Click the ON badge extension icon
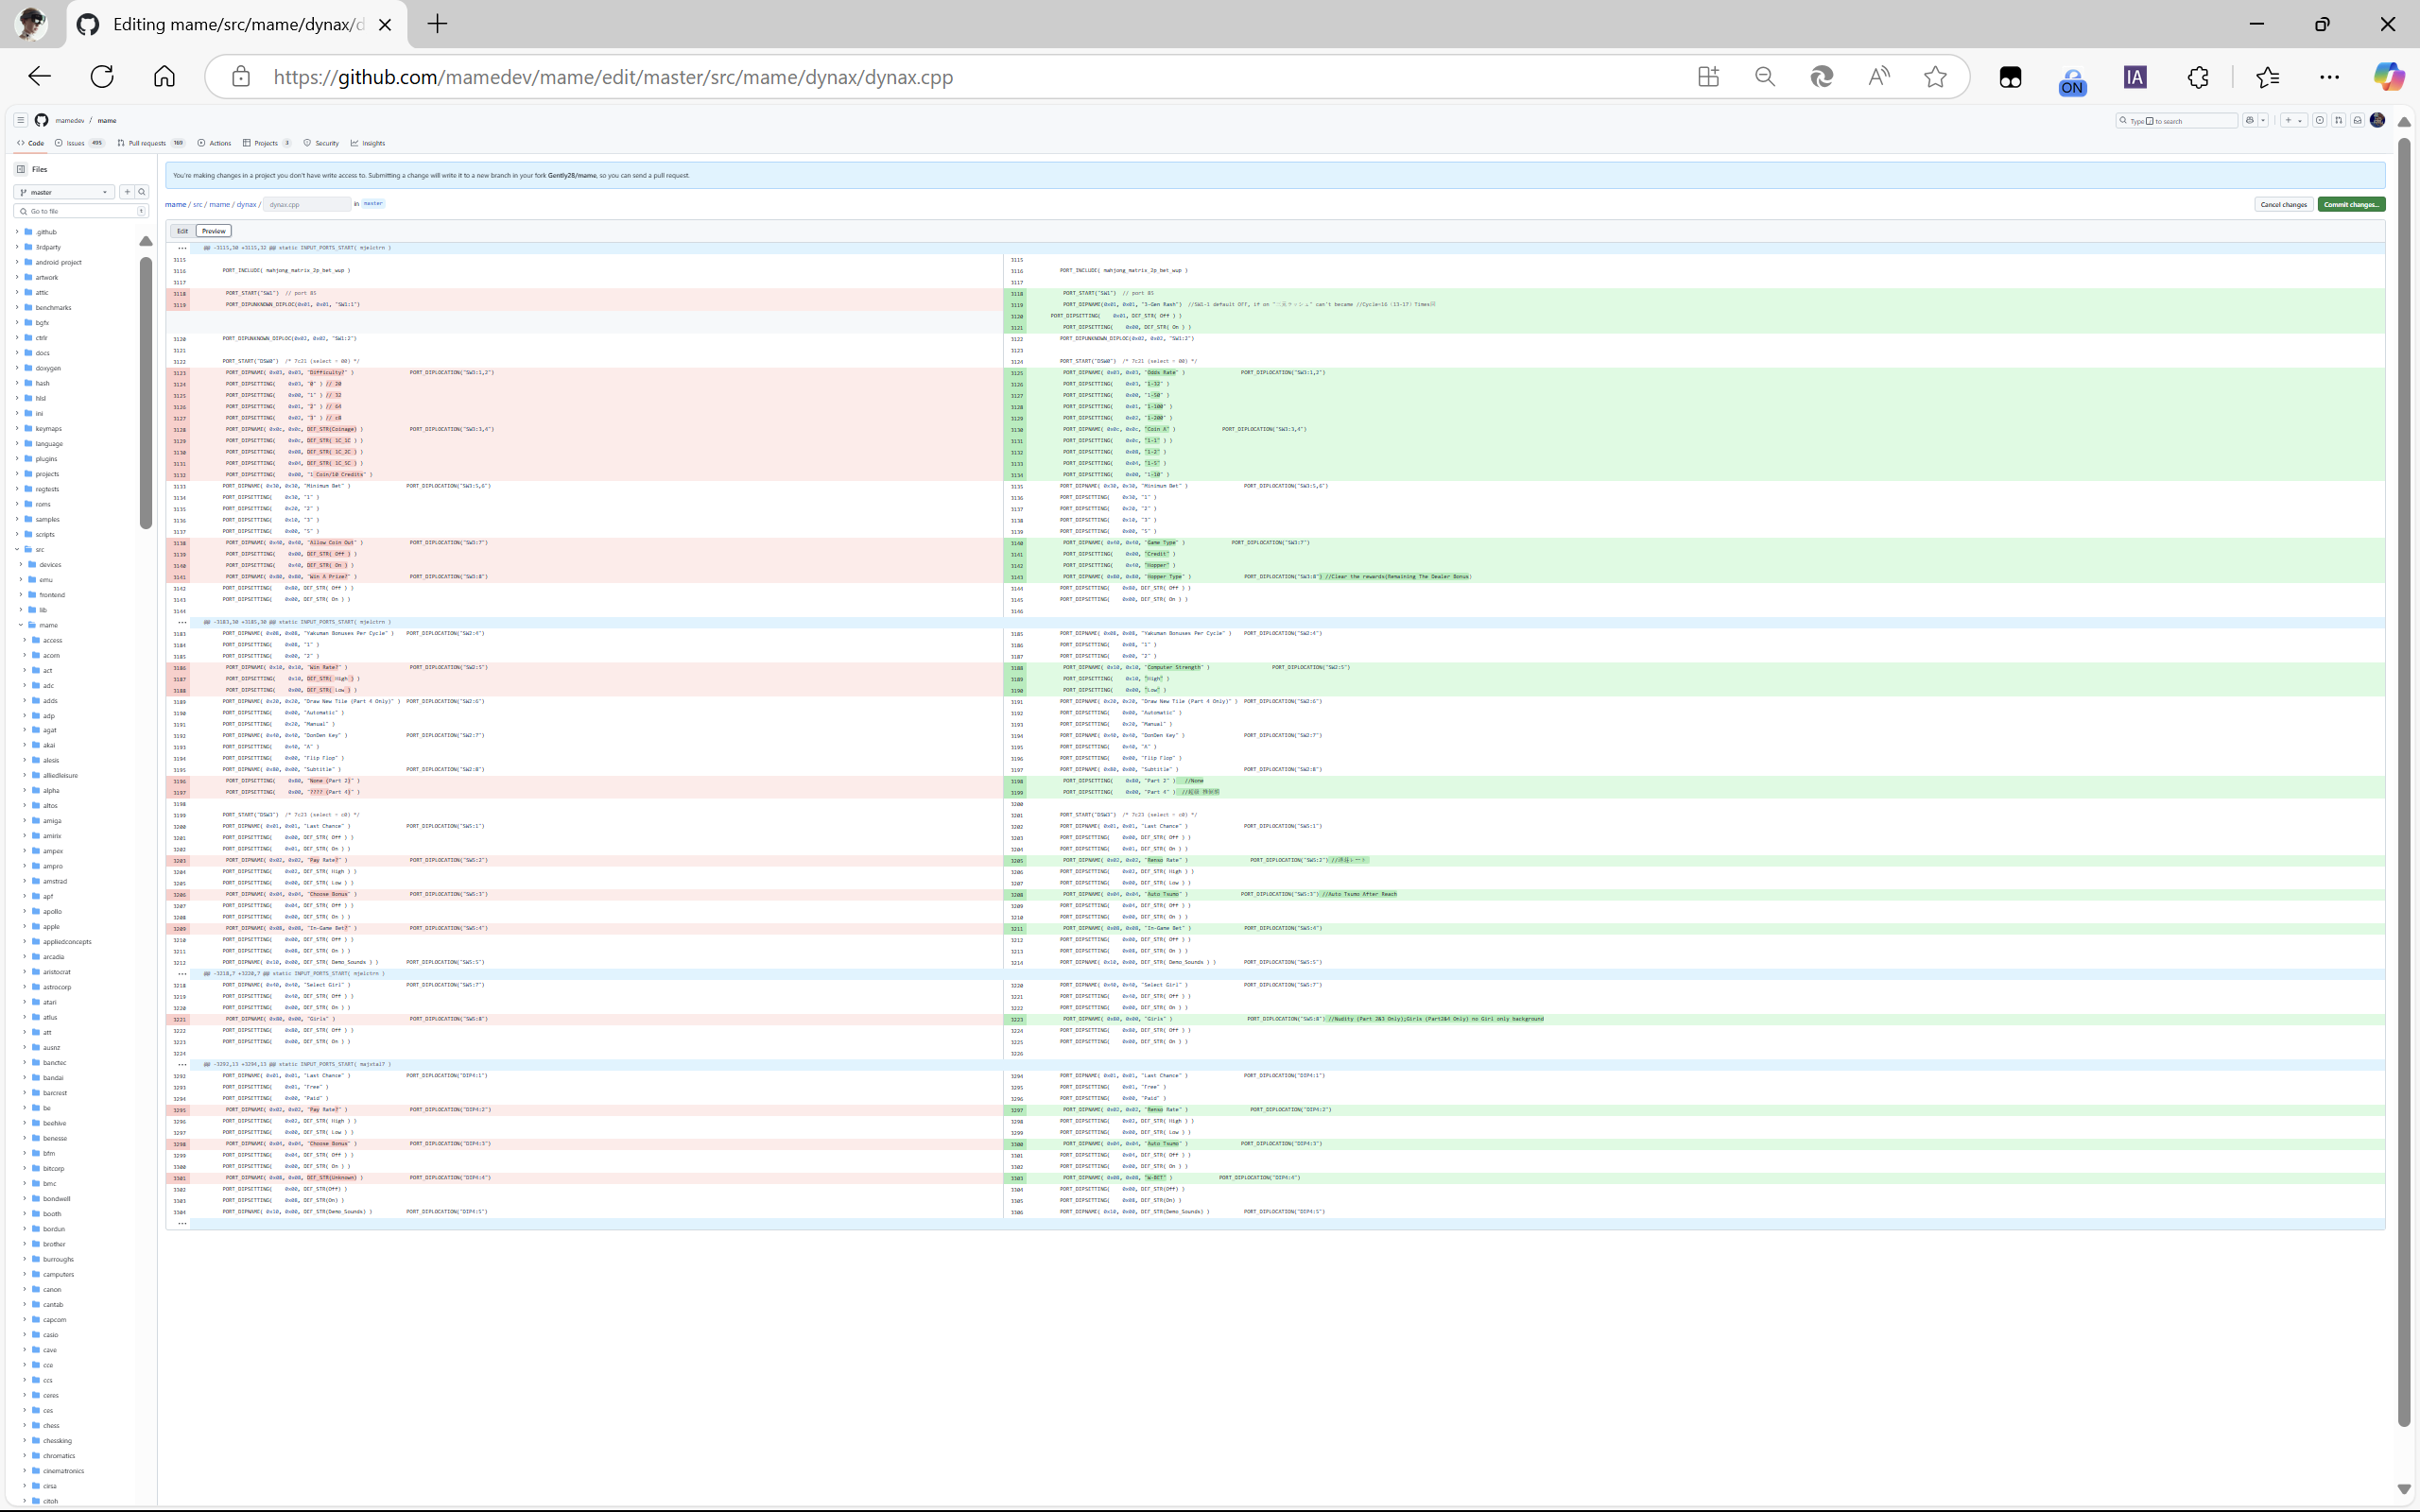The width and height of the screenshot is (2420, 1512). pyautogui.click(x=2072, y=80)
